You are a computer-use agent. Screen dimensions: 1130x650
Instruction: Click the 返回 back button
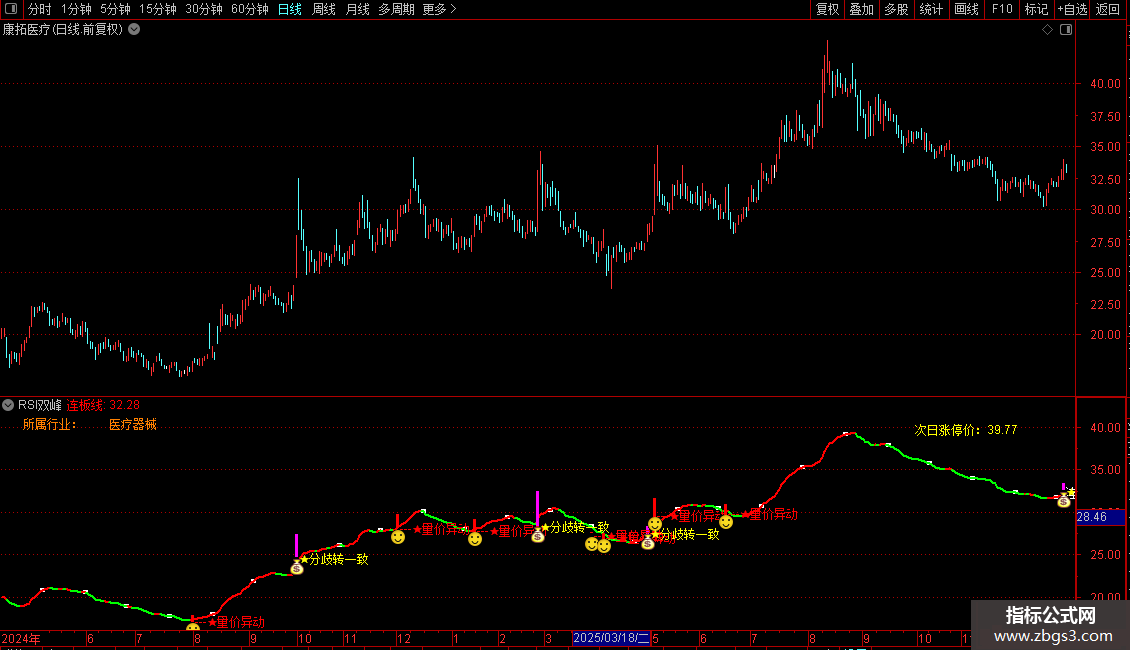[x=1108, y=9]
